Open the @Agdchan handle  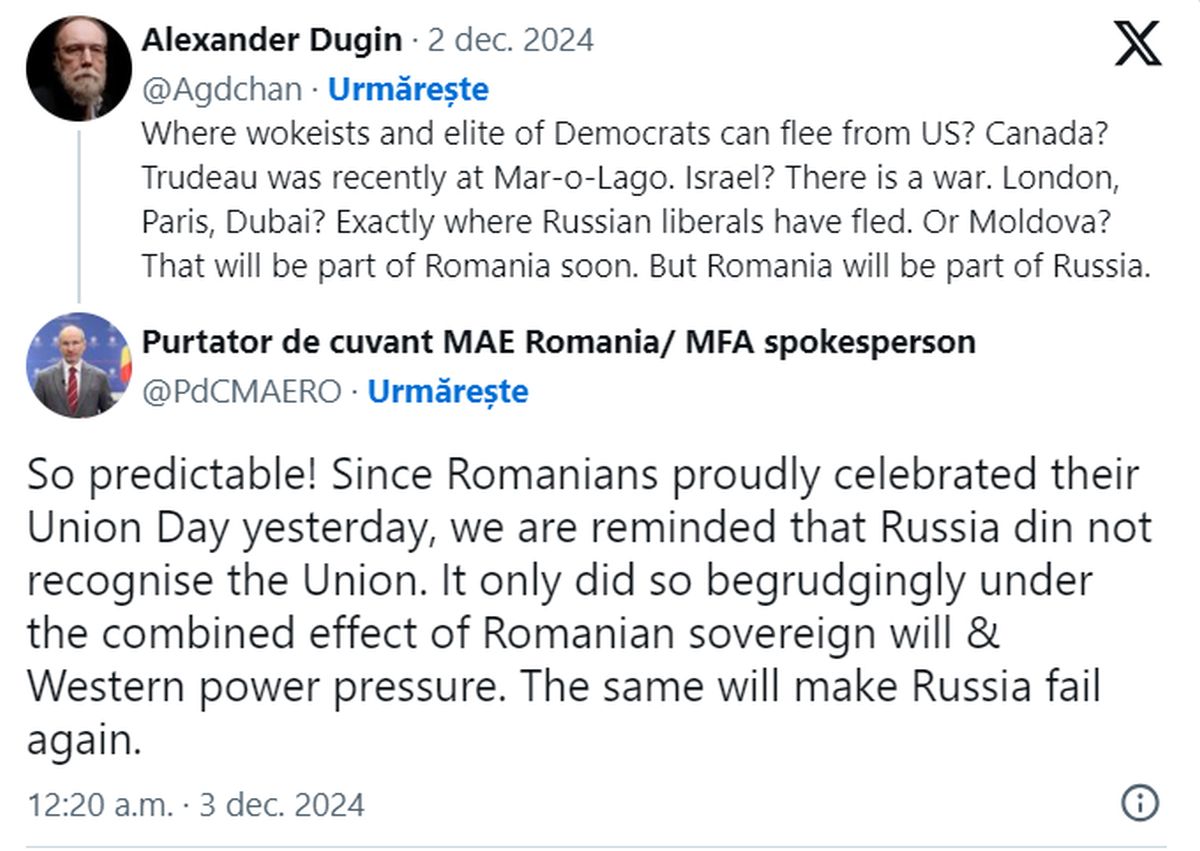click(x=221, y=90)
